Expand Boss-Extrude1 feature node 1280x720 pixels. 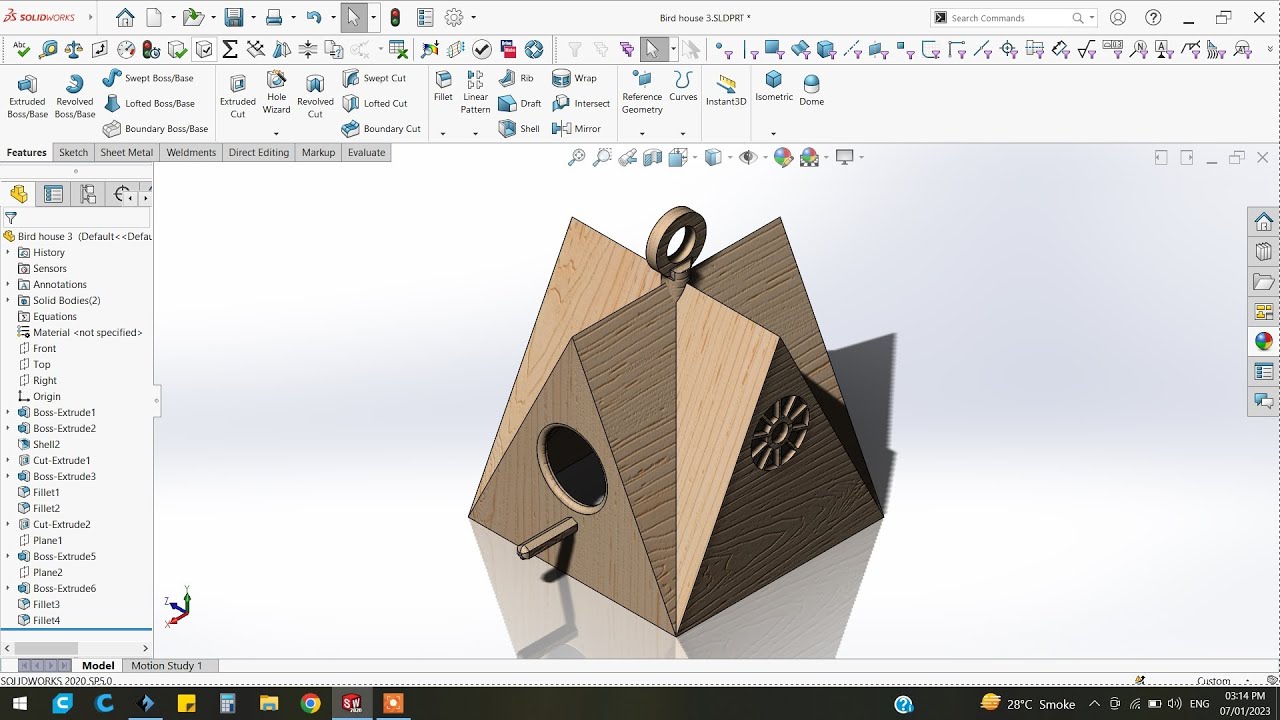point(8,412)
